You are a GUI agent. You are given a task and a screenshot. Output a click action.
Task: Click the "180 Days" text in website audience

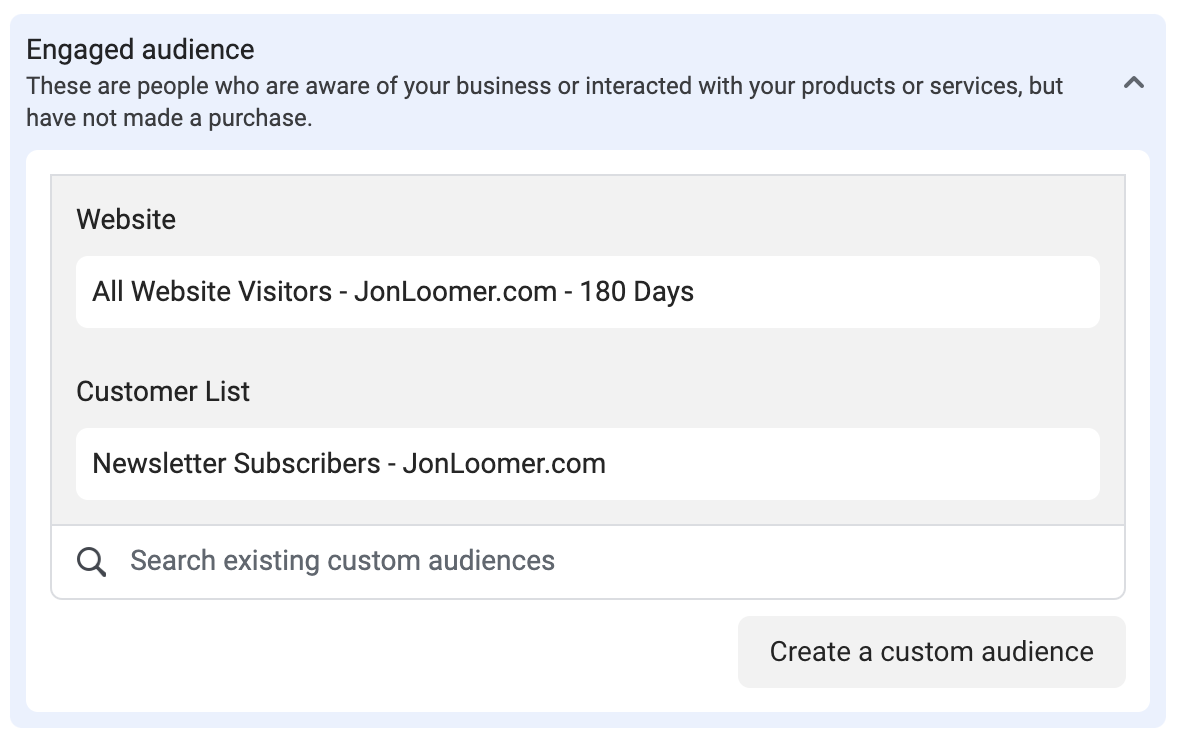click(x=636, y=291)
